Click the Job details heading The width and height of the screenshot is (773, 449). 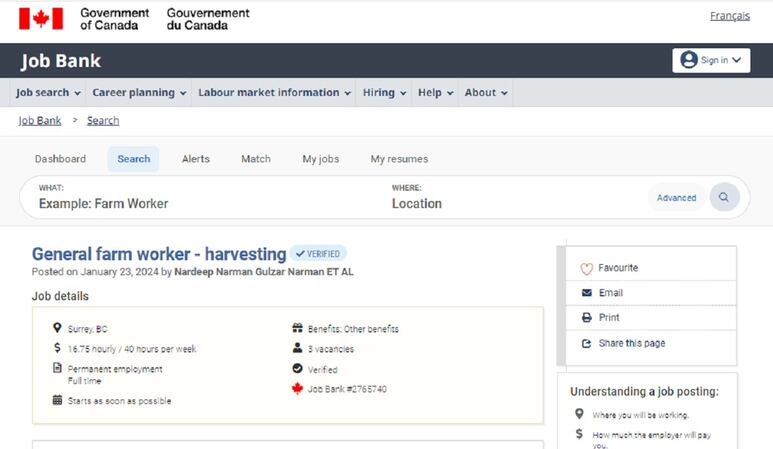point(60,296)
